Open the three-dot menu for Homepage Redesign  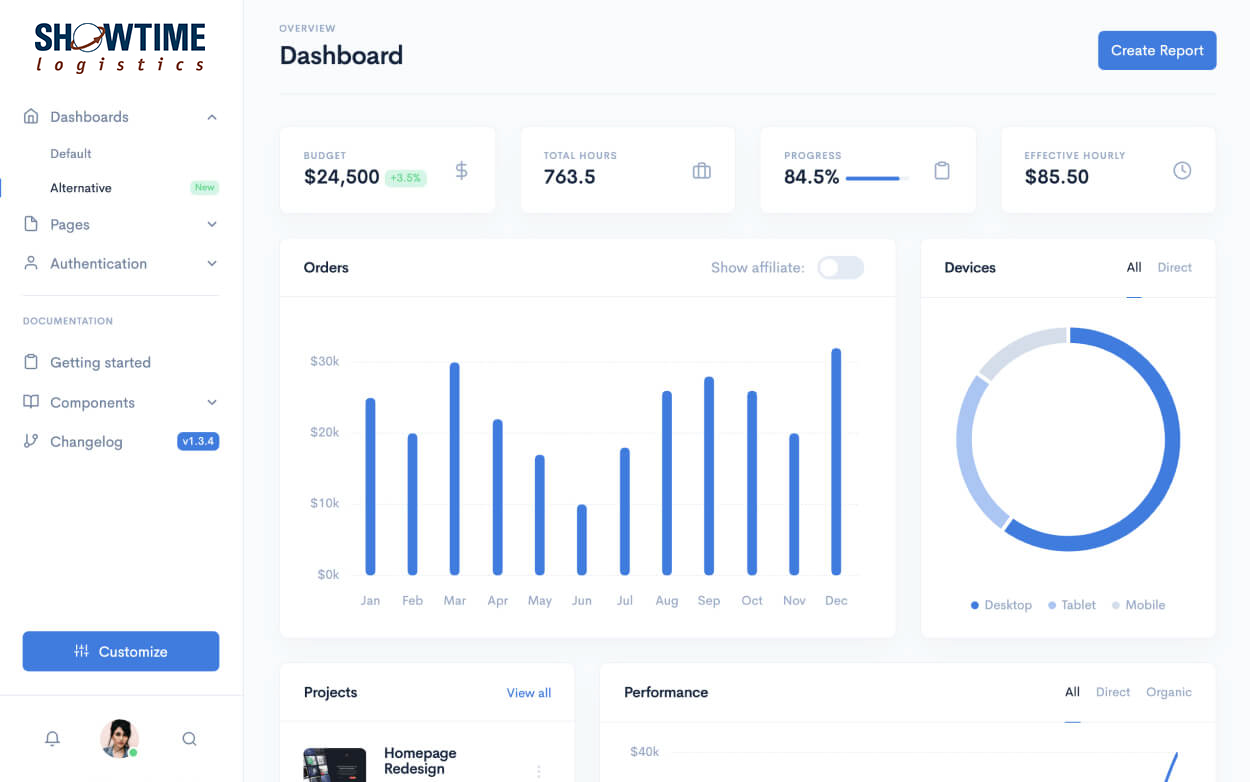tap(539, 771)
